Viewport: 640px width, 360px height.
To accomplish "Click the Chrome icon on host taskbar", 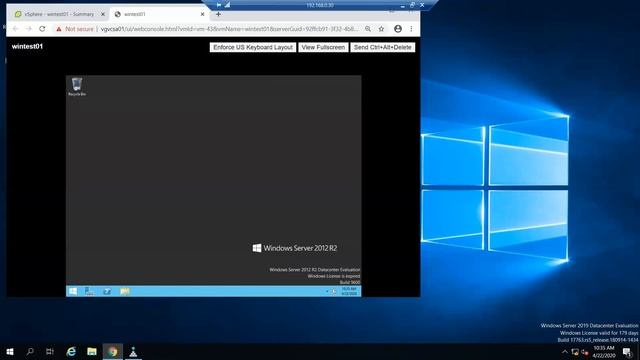I will (x=113, y=351).
